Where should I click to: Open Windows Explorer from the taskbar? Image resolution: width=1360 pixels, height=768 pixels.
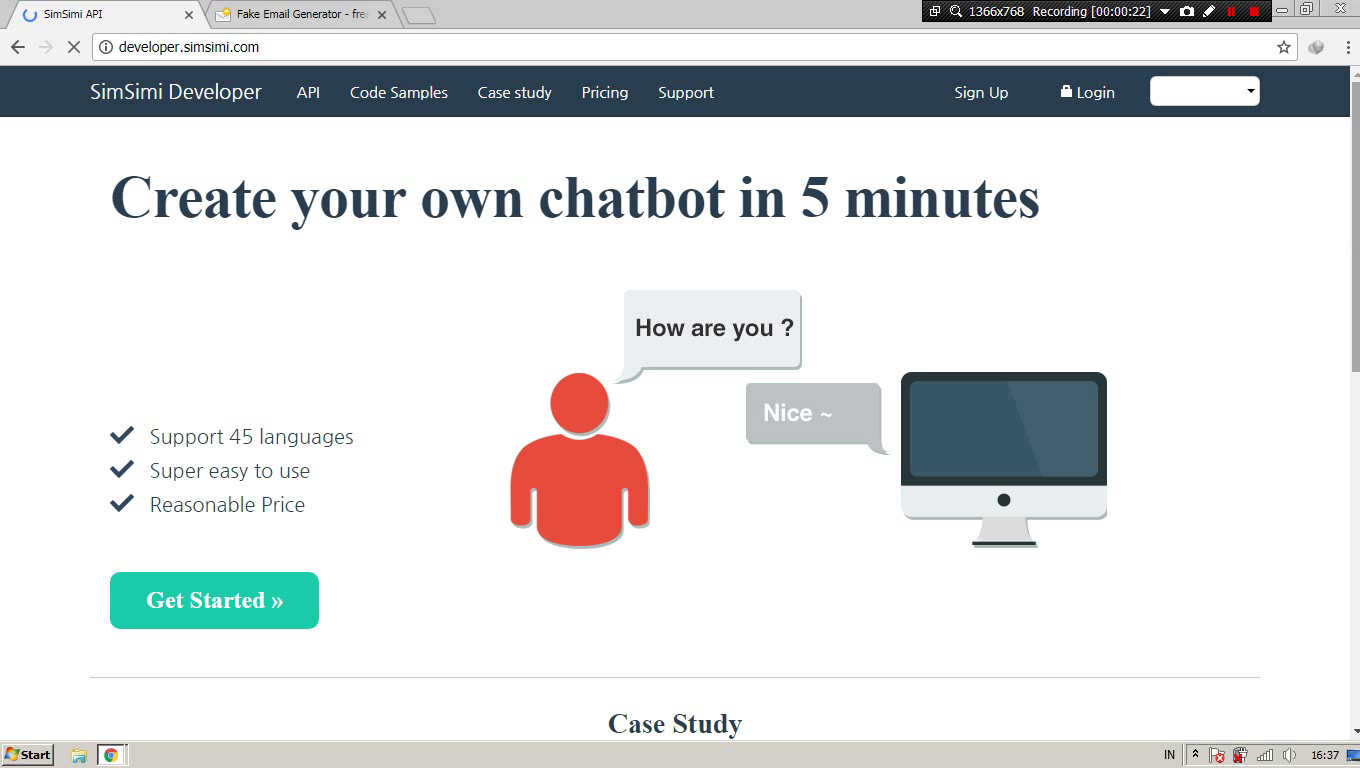[x=79, y=755]
